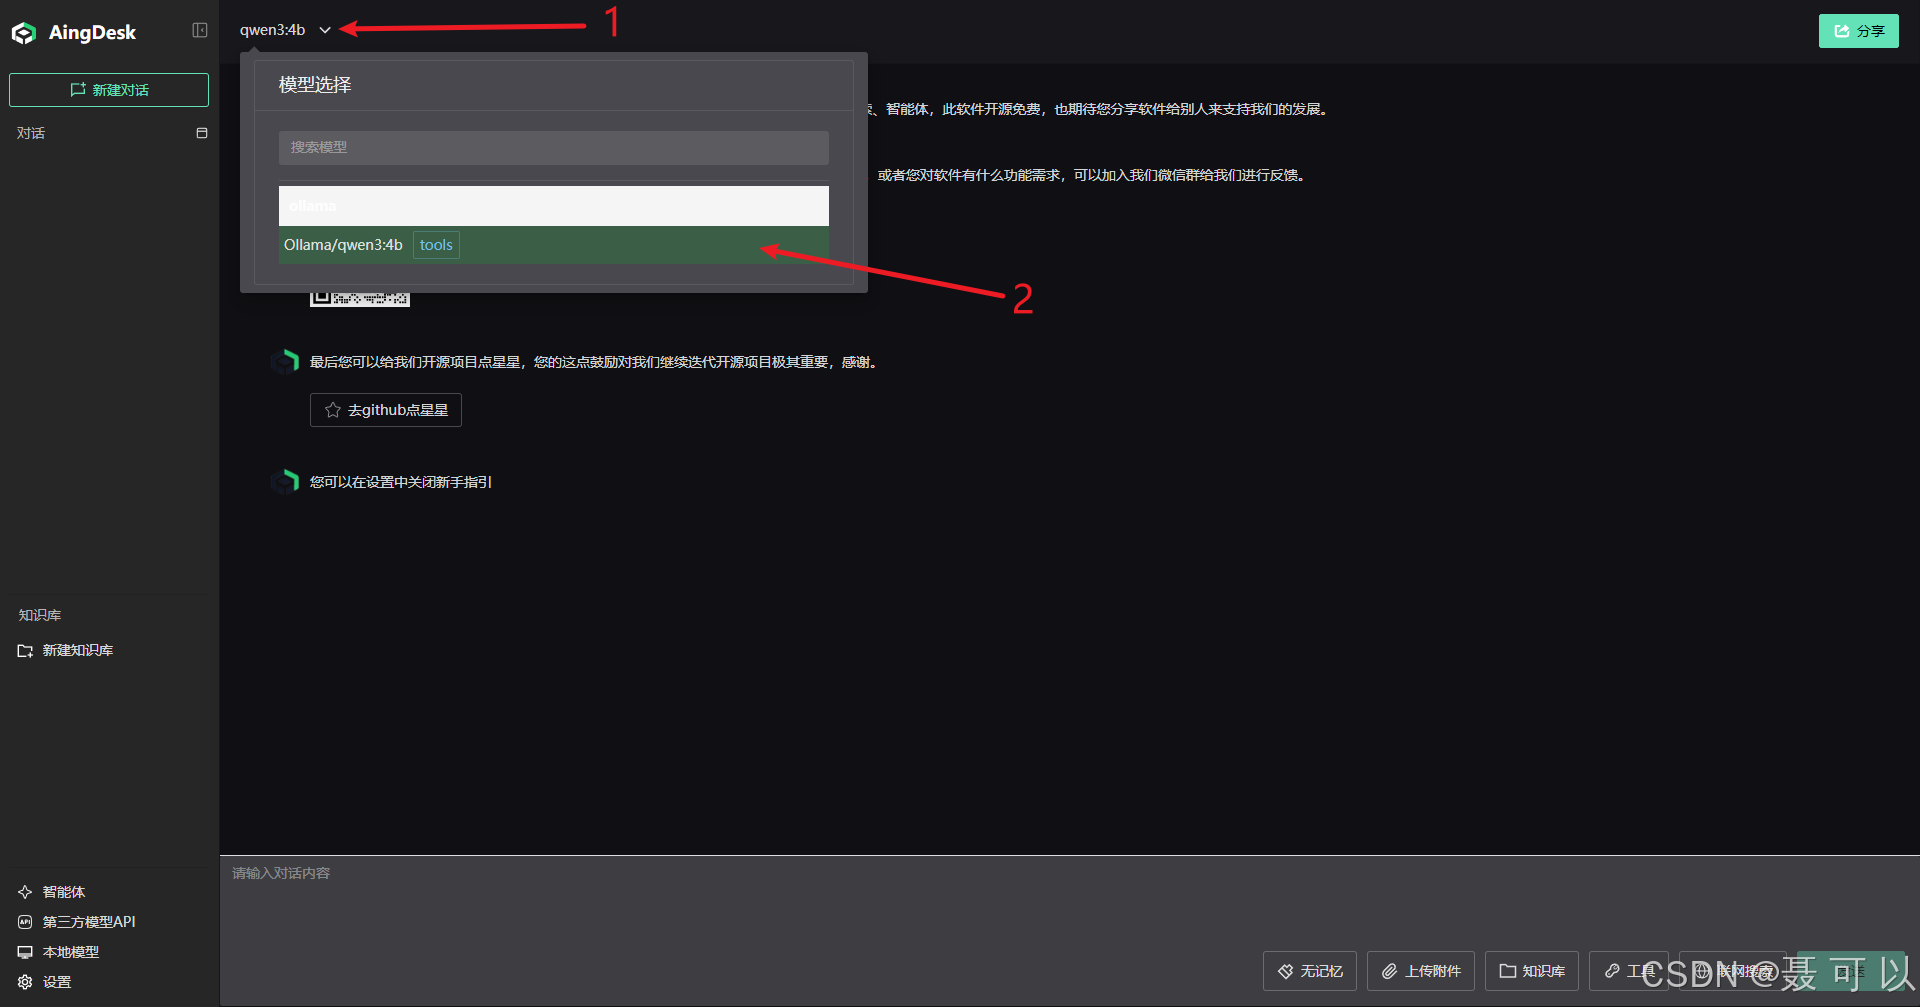
Task: Click the folder icon in 知识库 toolbar button
Action: (1507, 971)
